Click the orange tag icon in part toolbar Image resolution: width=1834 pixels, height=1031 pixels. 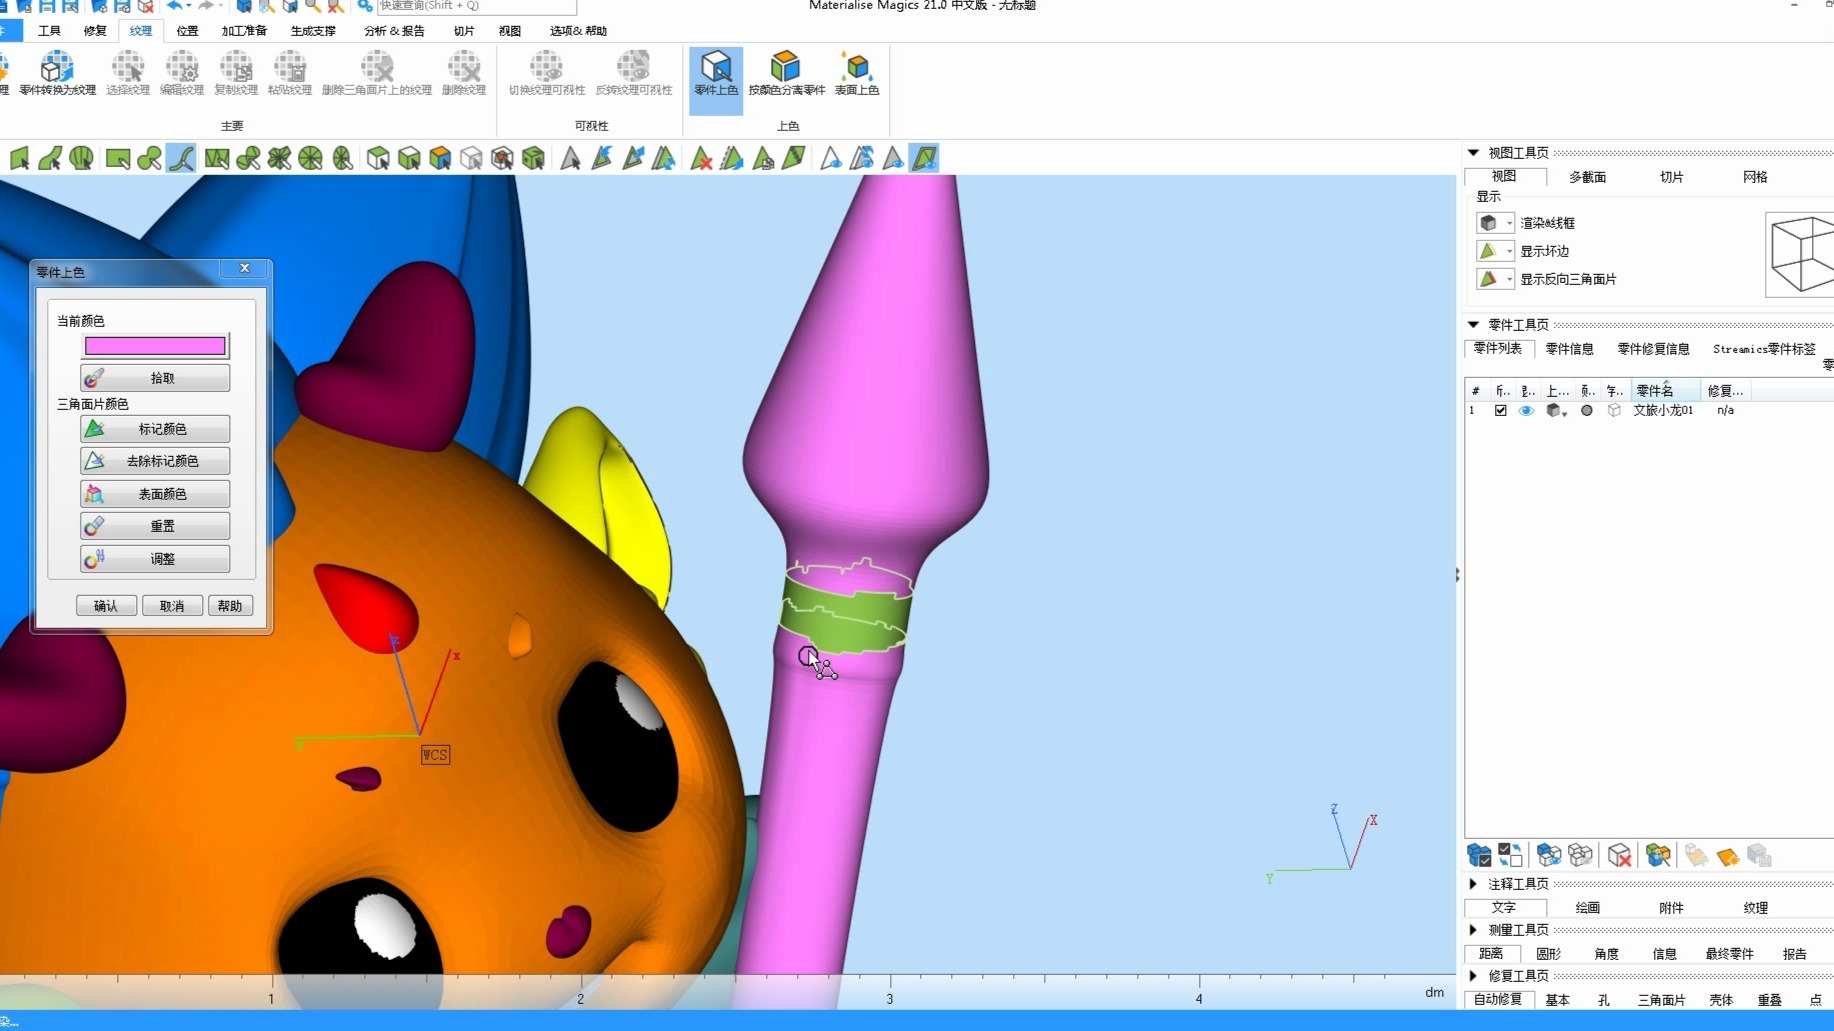[x=1727, y=856]
